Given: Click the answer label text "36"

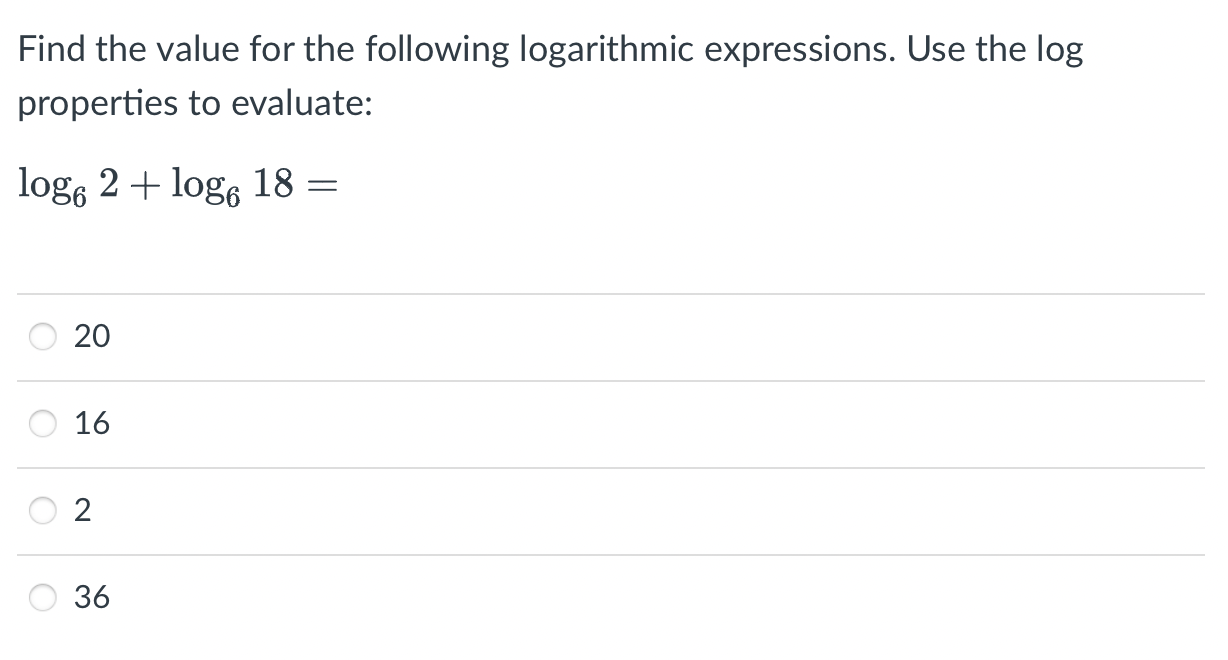Looking at the screenshot, I should [93, 599].
